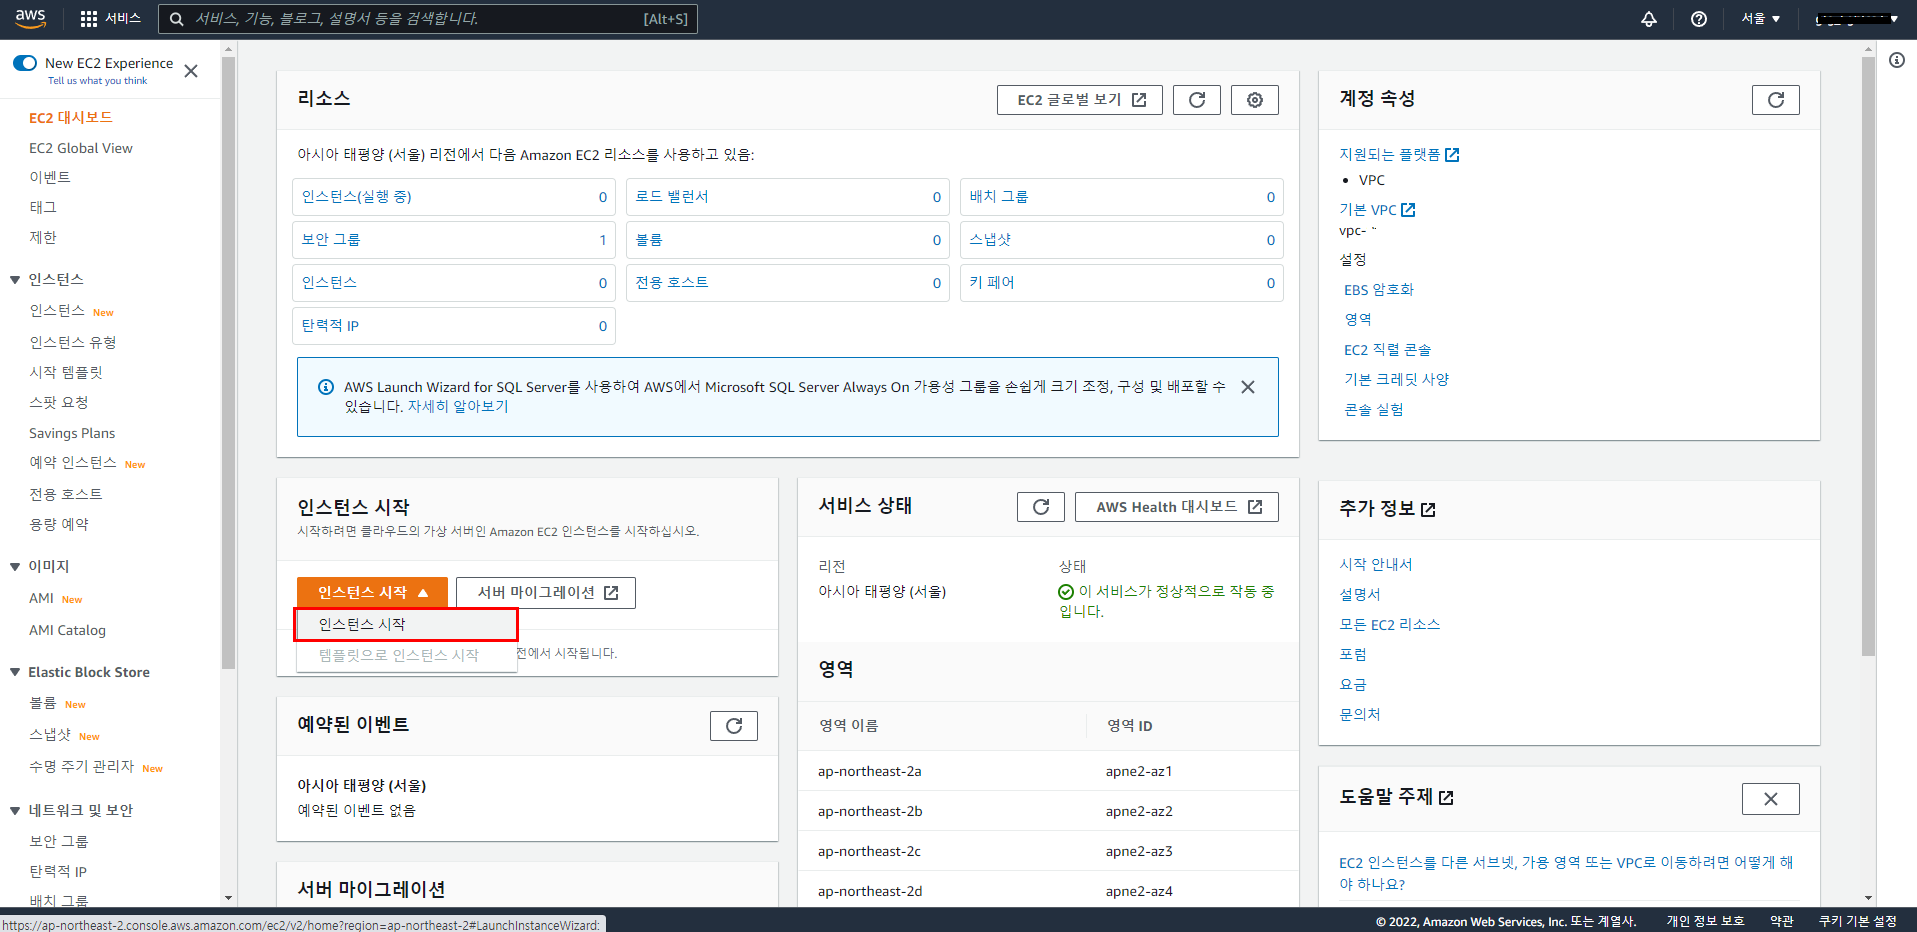Open AWS Health 대시보드

pos(1177,507)
